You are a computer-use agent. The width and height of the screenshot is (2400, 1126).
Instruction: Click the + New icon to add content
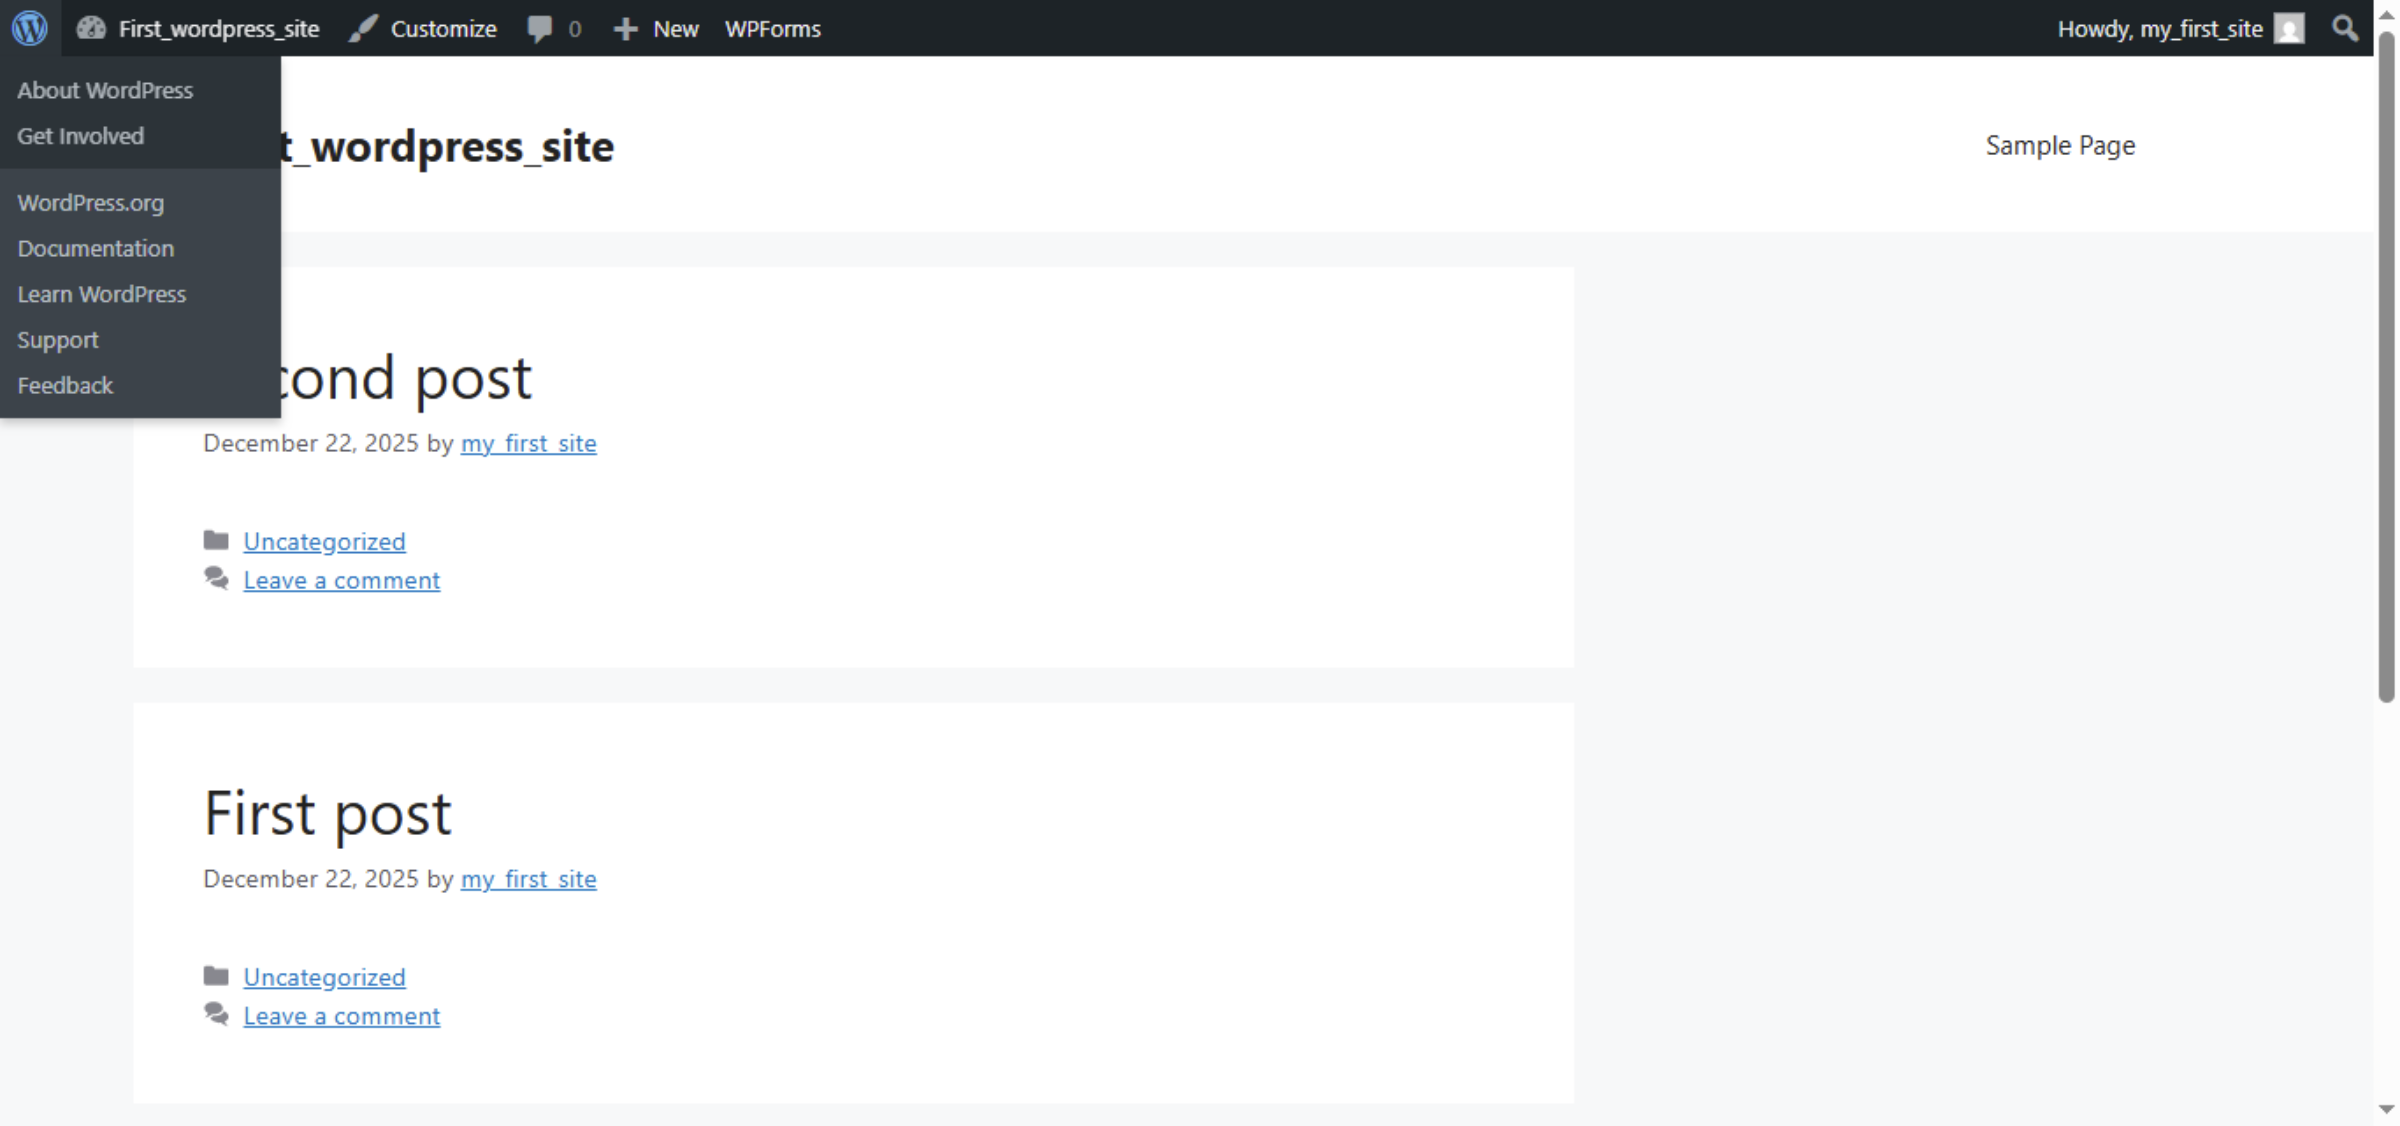coord(625,28)
